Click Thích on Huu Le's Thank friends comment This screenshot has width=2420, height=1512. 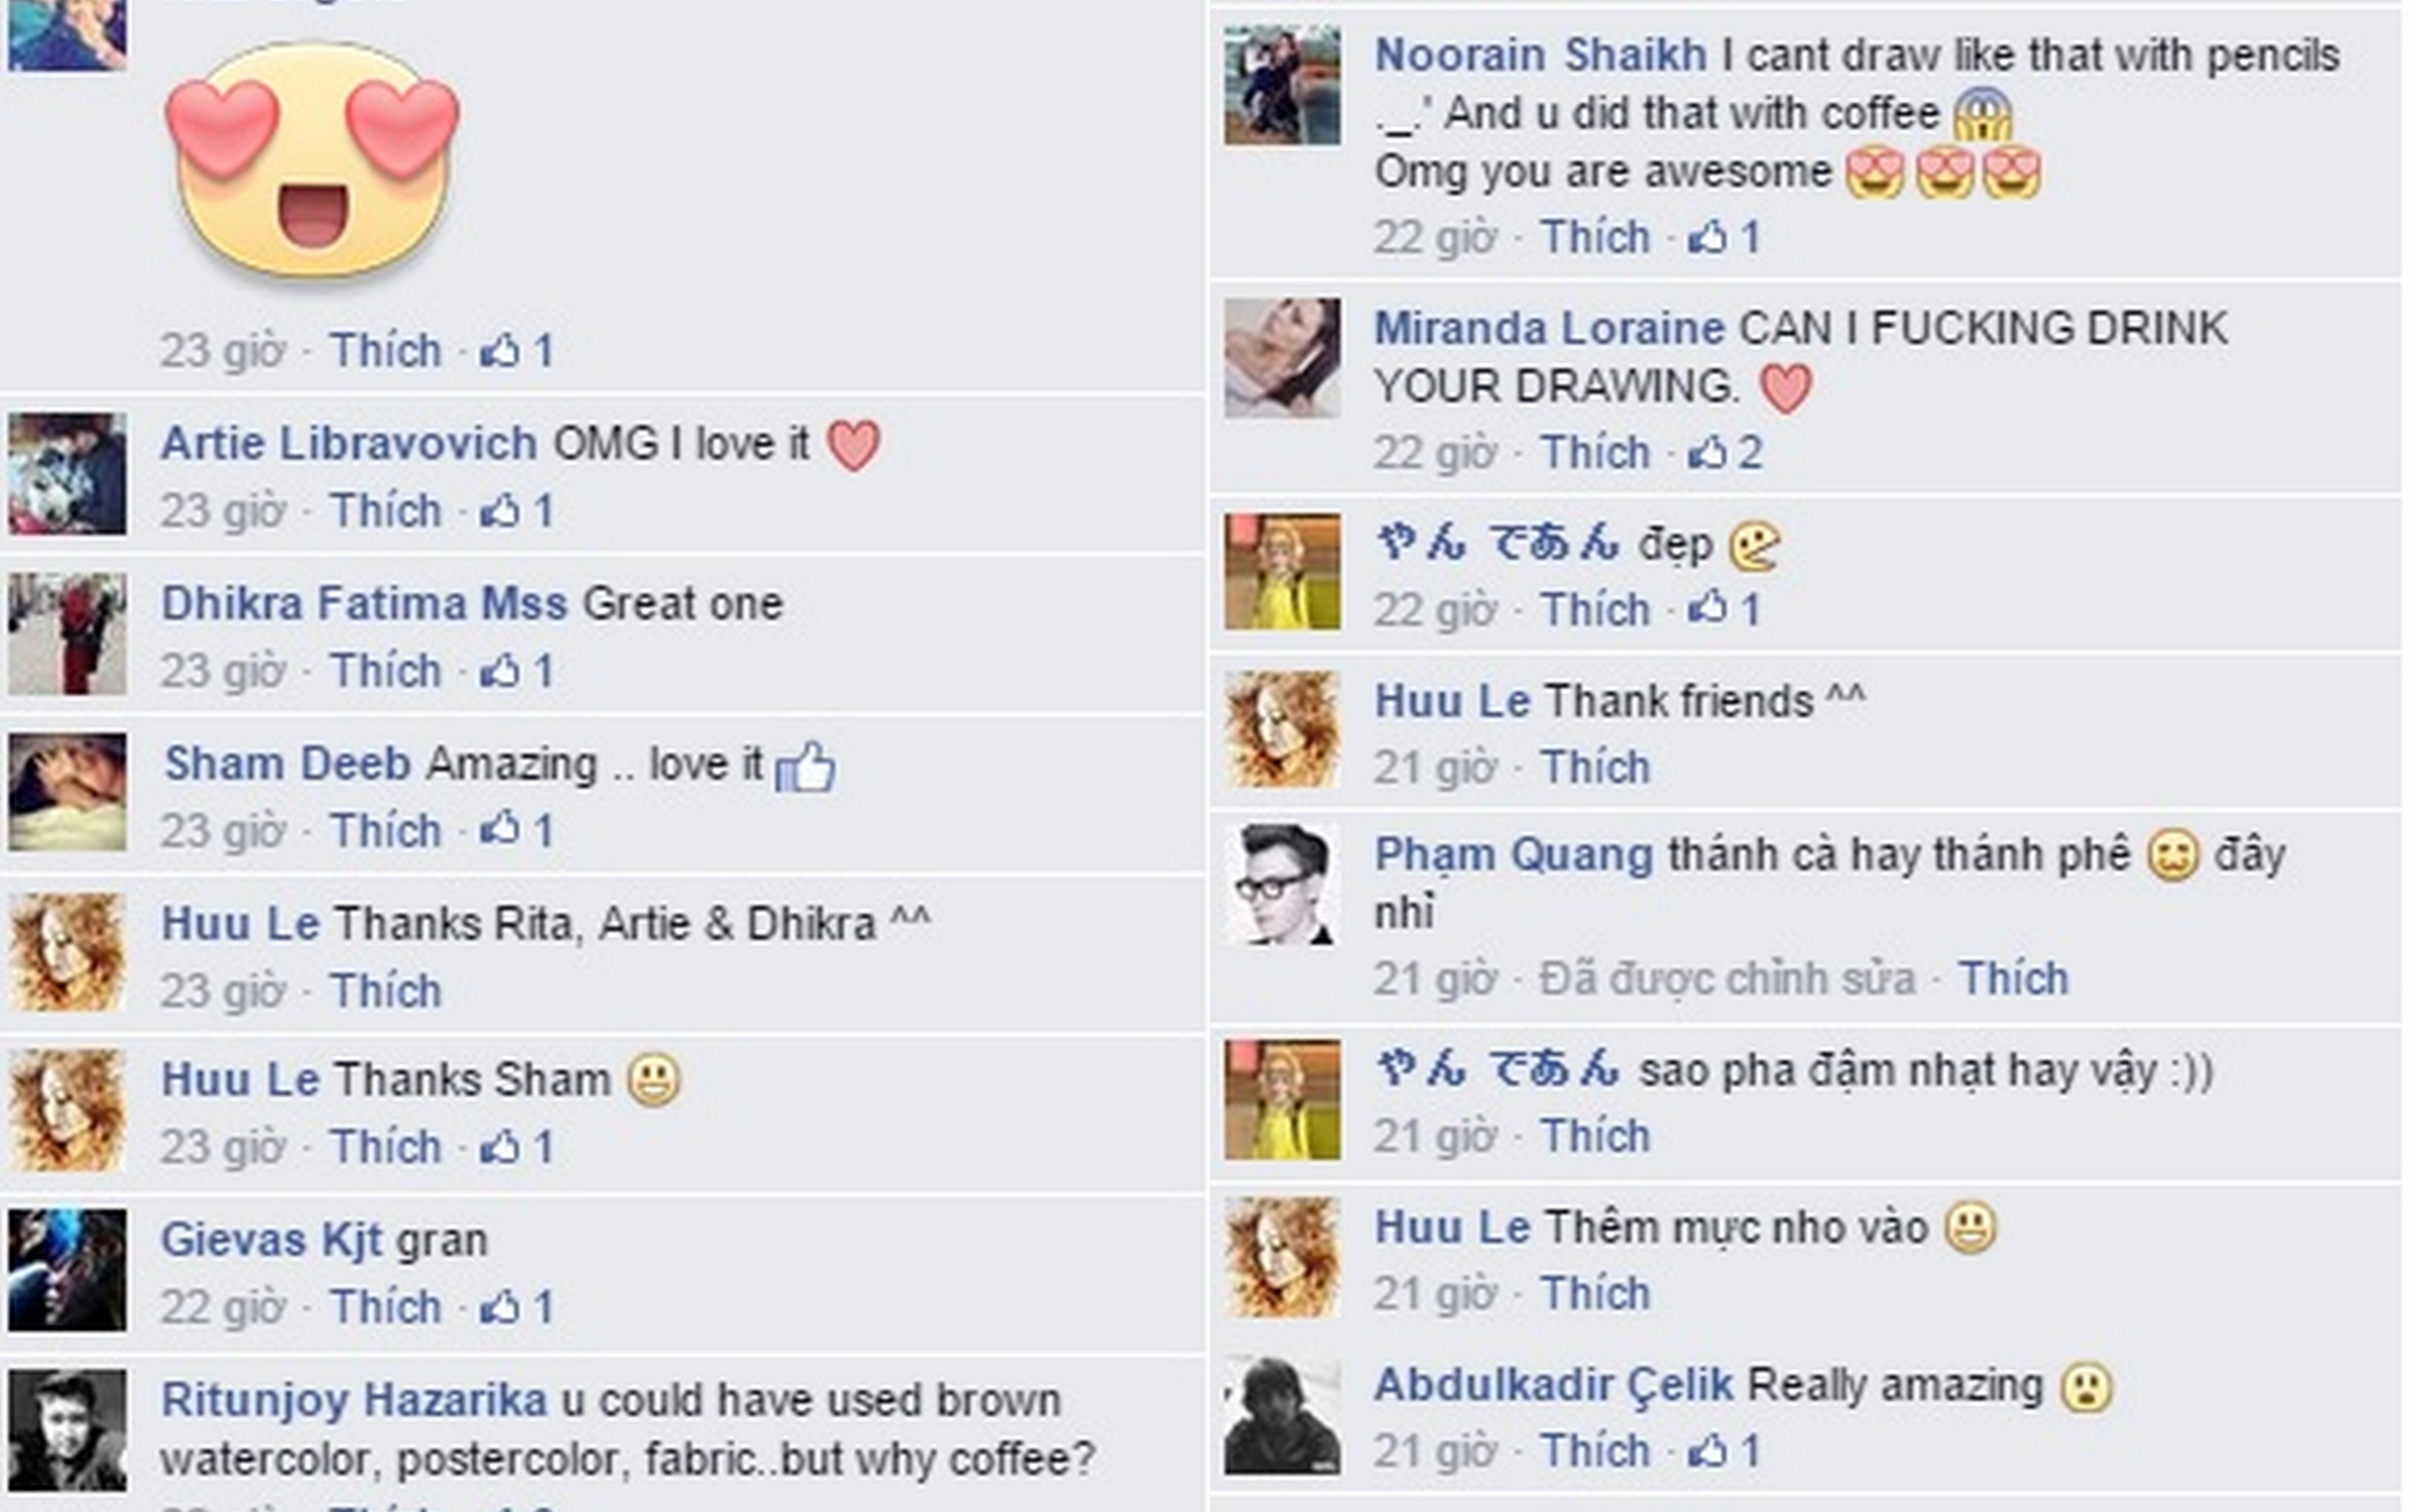[1595, 767]
